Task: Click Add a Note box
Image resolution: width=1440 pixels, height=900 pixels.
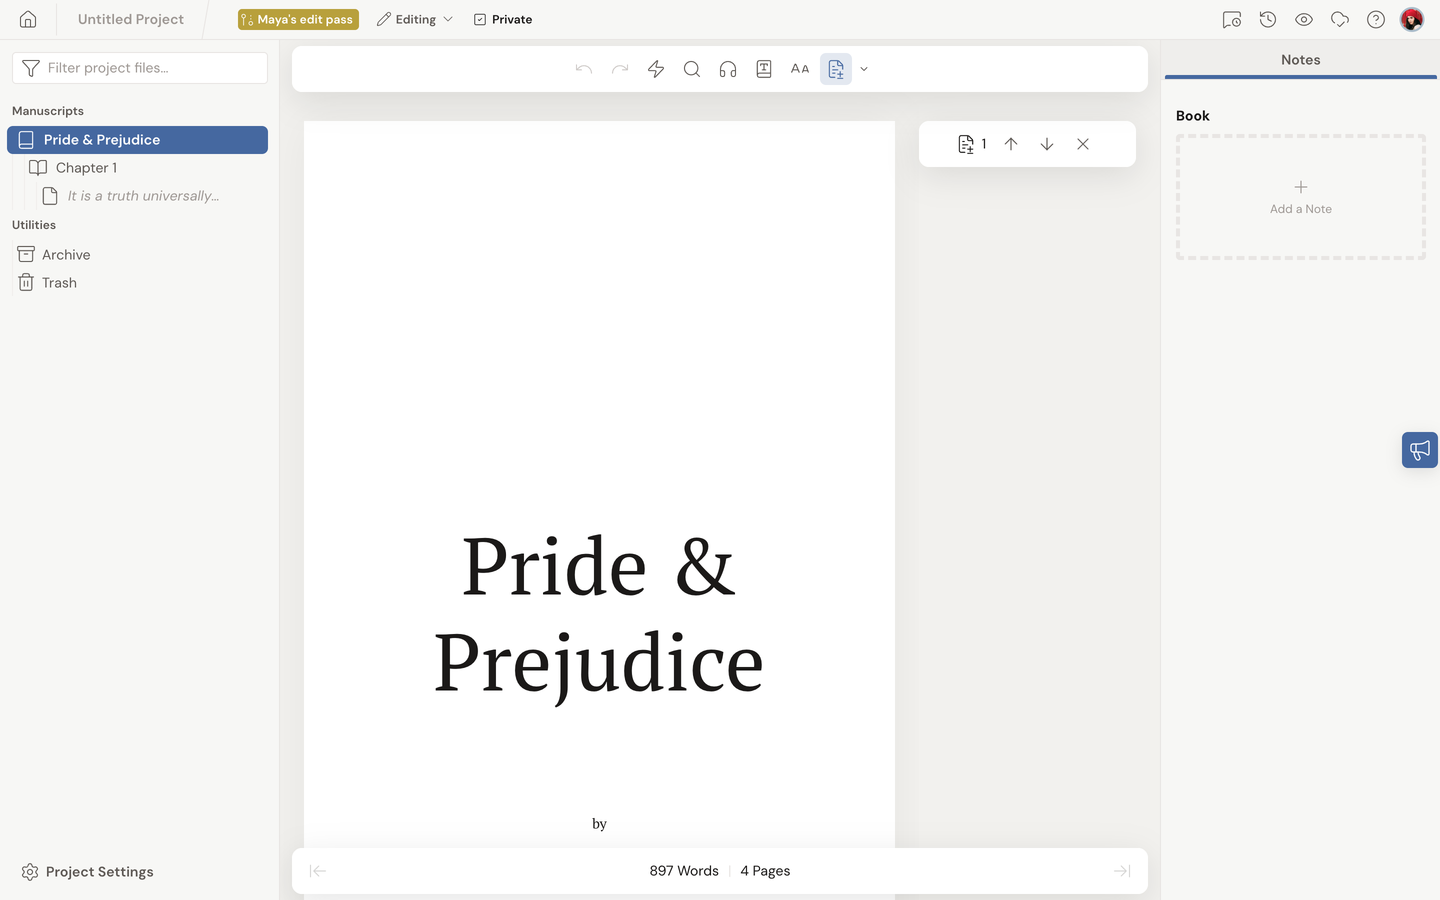Action: [x=1301, y=197]
